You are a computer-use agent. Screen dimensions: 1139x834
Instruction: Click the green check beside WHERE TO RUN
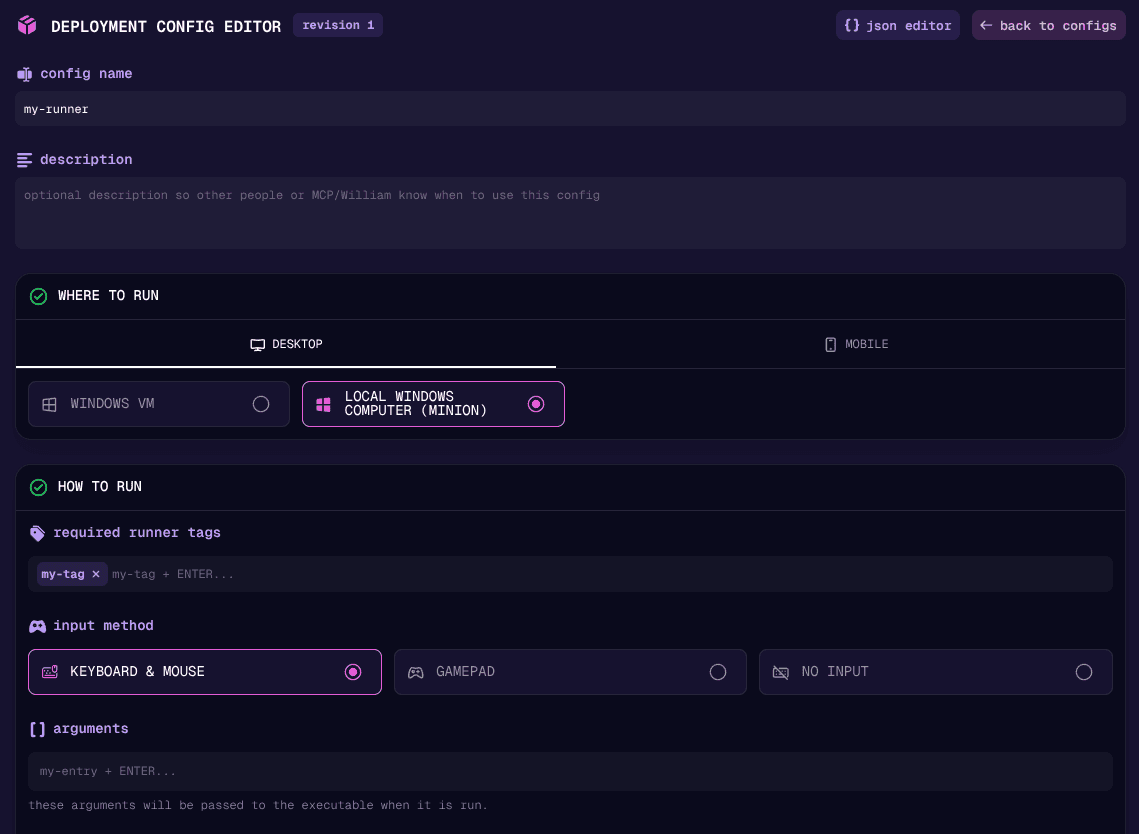(38, 296)
